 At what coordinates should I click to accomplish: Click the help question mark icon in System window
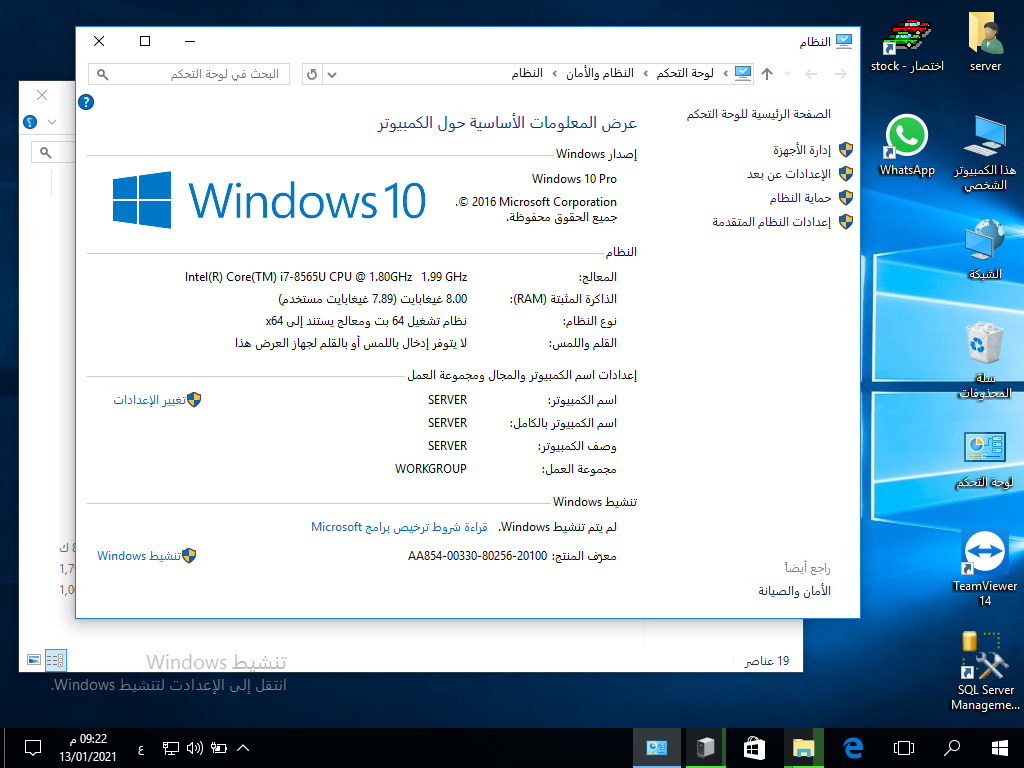(86, 102)
